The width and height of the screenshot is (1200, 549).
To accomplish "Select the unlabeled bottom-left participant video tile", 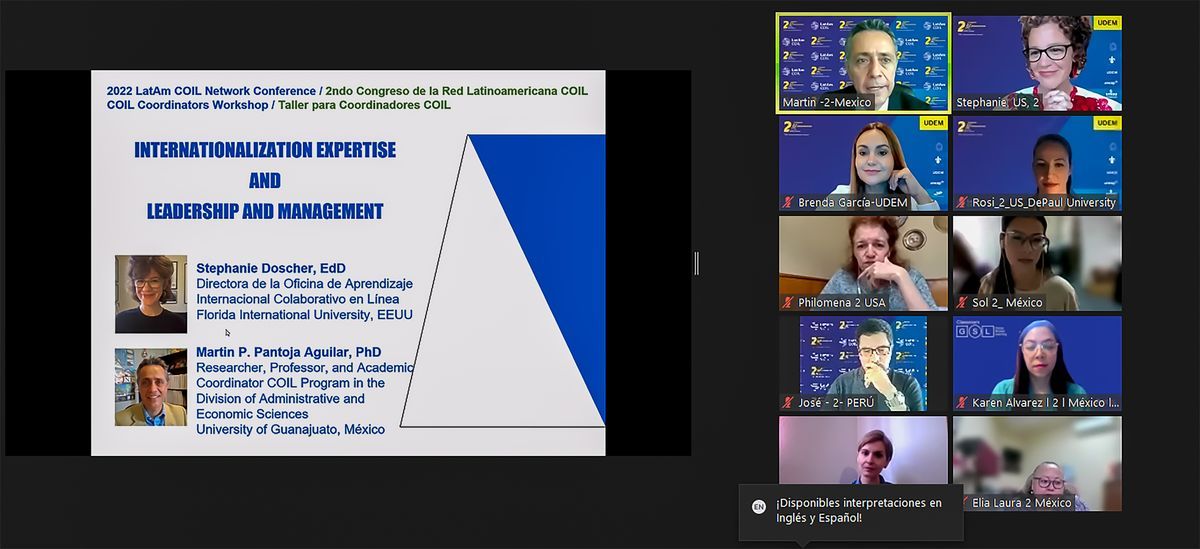I will point(864,450).
